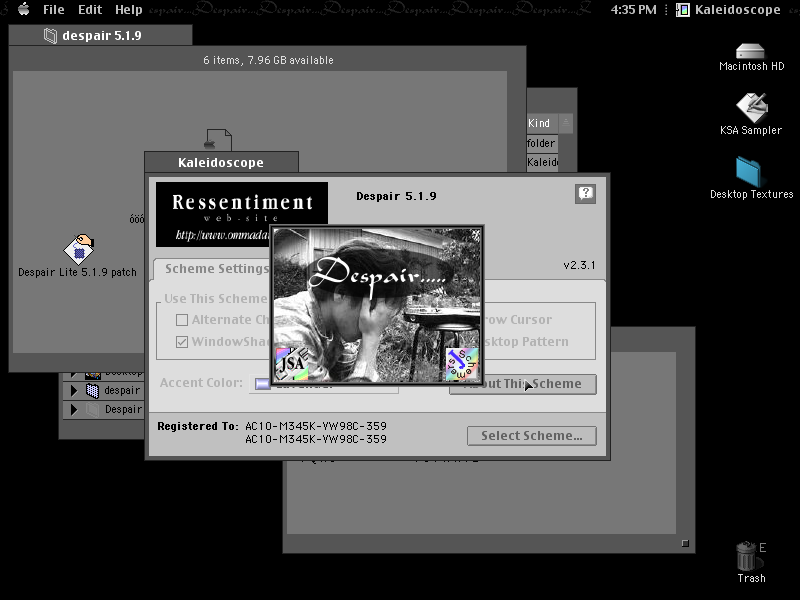Toggle the Alternate checkbox
This screenshot has height=600, width=800.
pyautogui.click(x=182, y=320)
